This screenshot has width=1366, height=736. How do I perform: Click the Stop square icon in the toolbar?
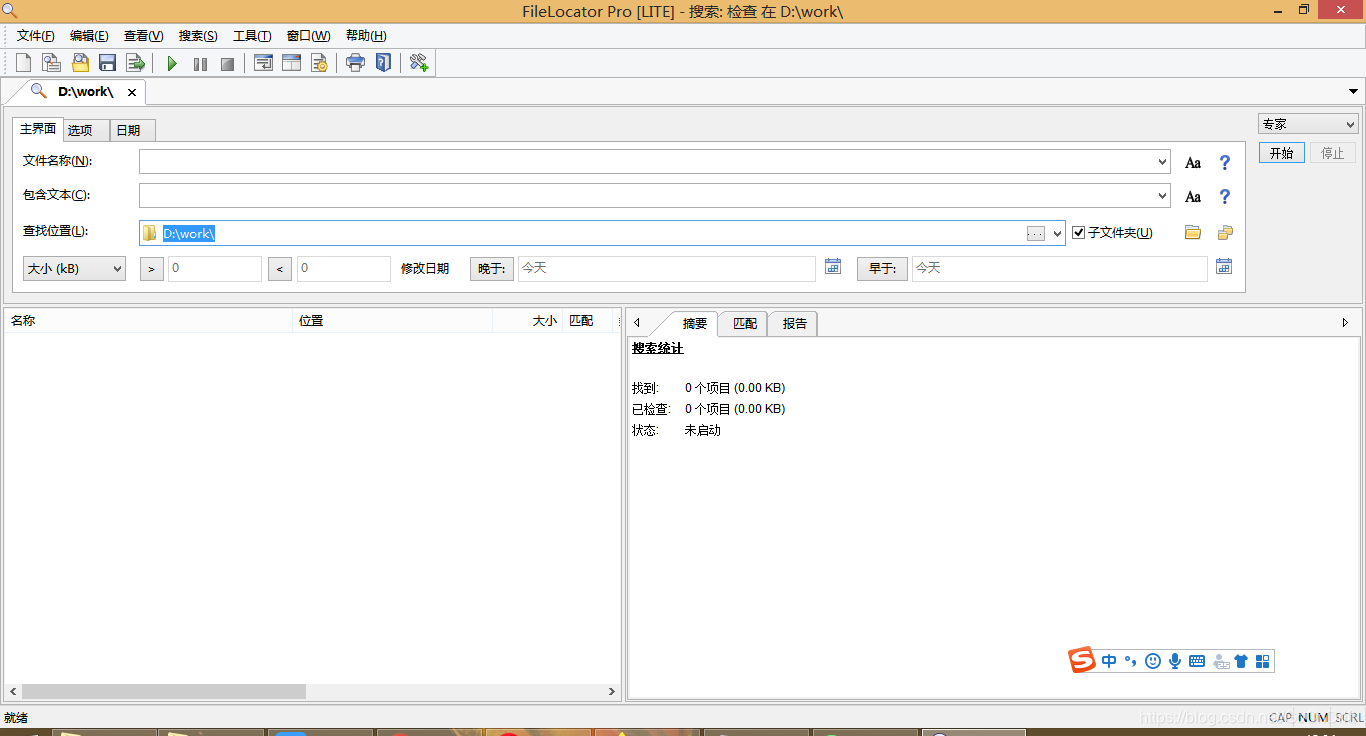(x=228, y=64)
